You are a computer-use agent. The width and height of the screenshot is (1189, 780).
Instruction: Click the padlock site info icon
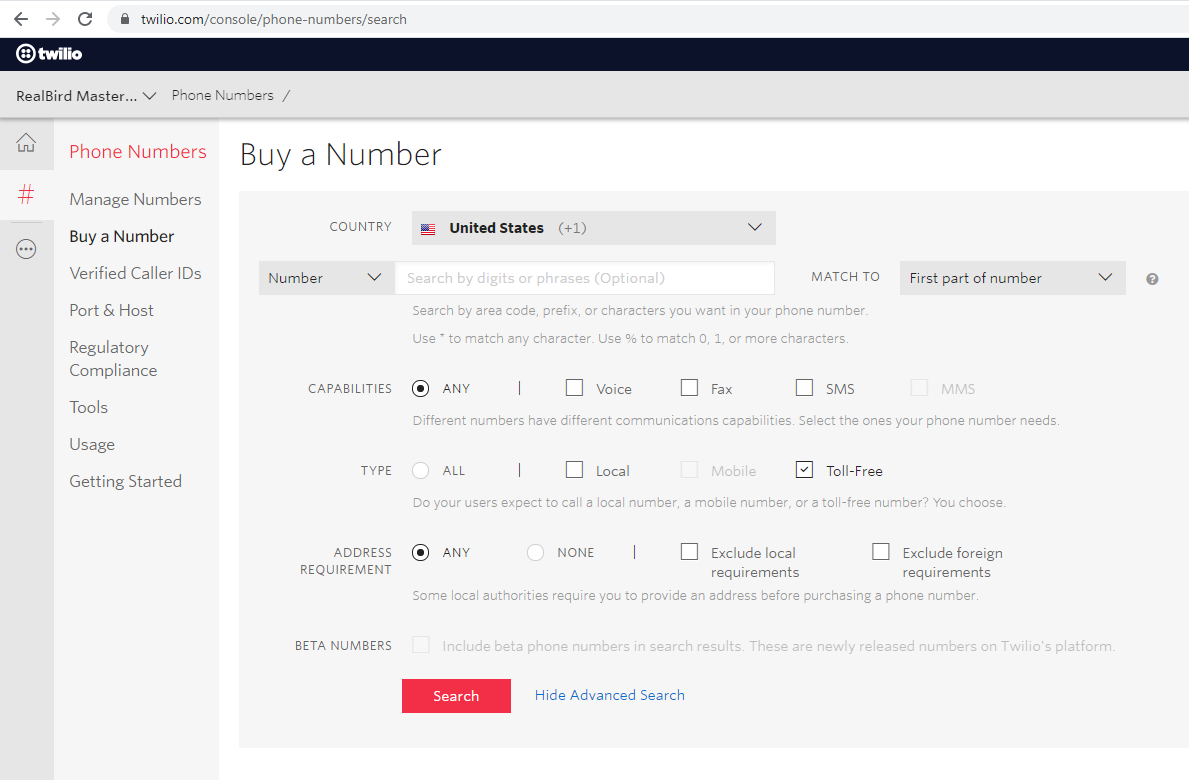[125, 19]
